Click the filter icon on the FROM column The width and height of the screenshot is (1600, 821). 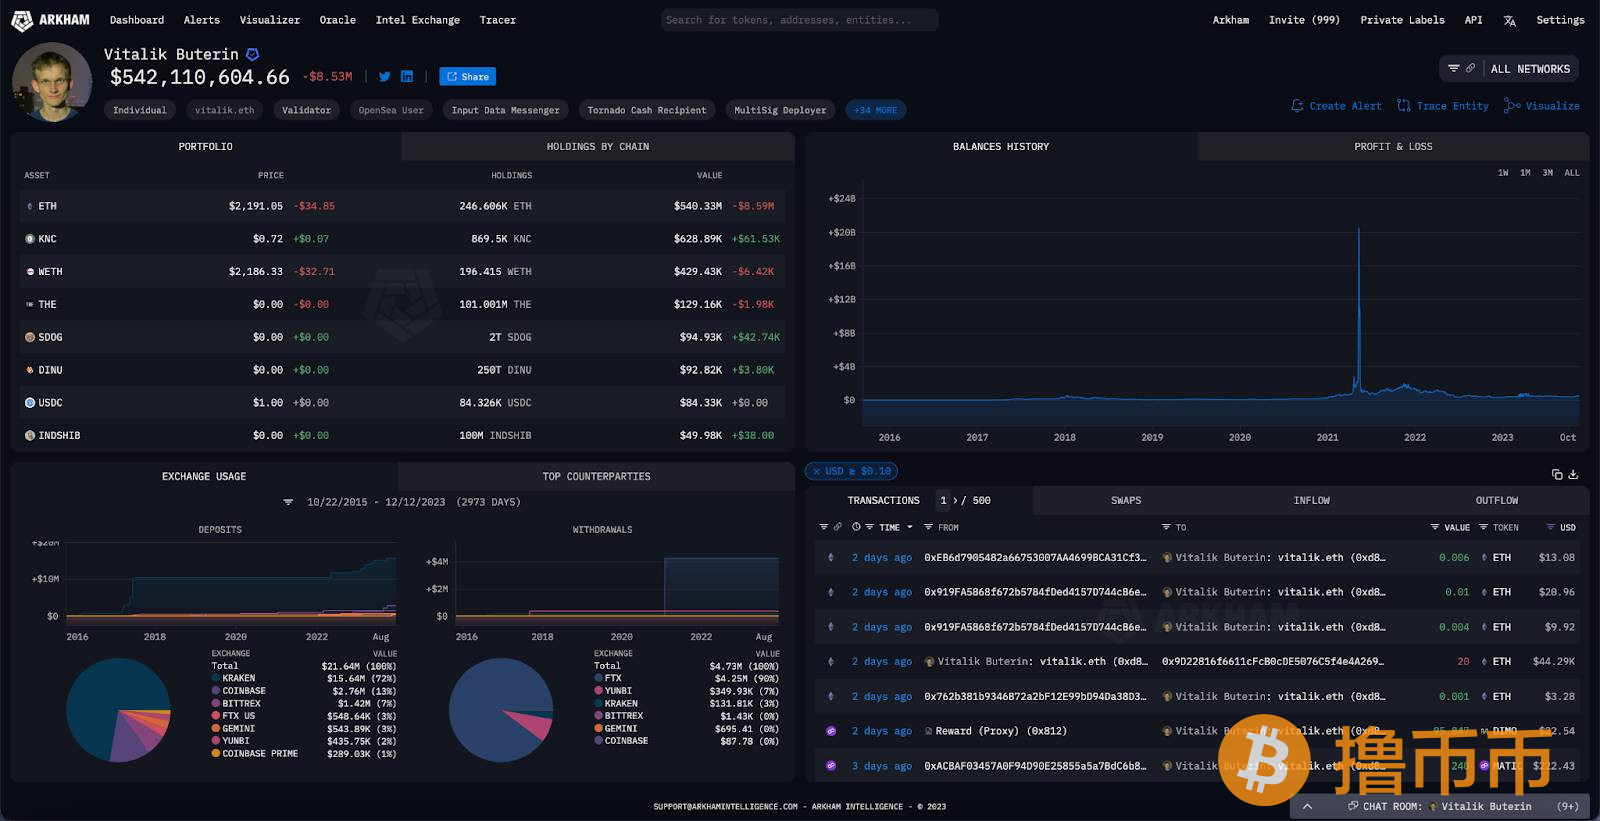pyautogui.click(x=928, y=527)
